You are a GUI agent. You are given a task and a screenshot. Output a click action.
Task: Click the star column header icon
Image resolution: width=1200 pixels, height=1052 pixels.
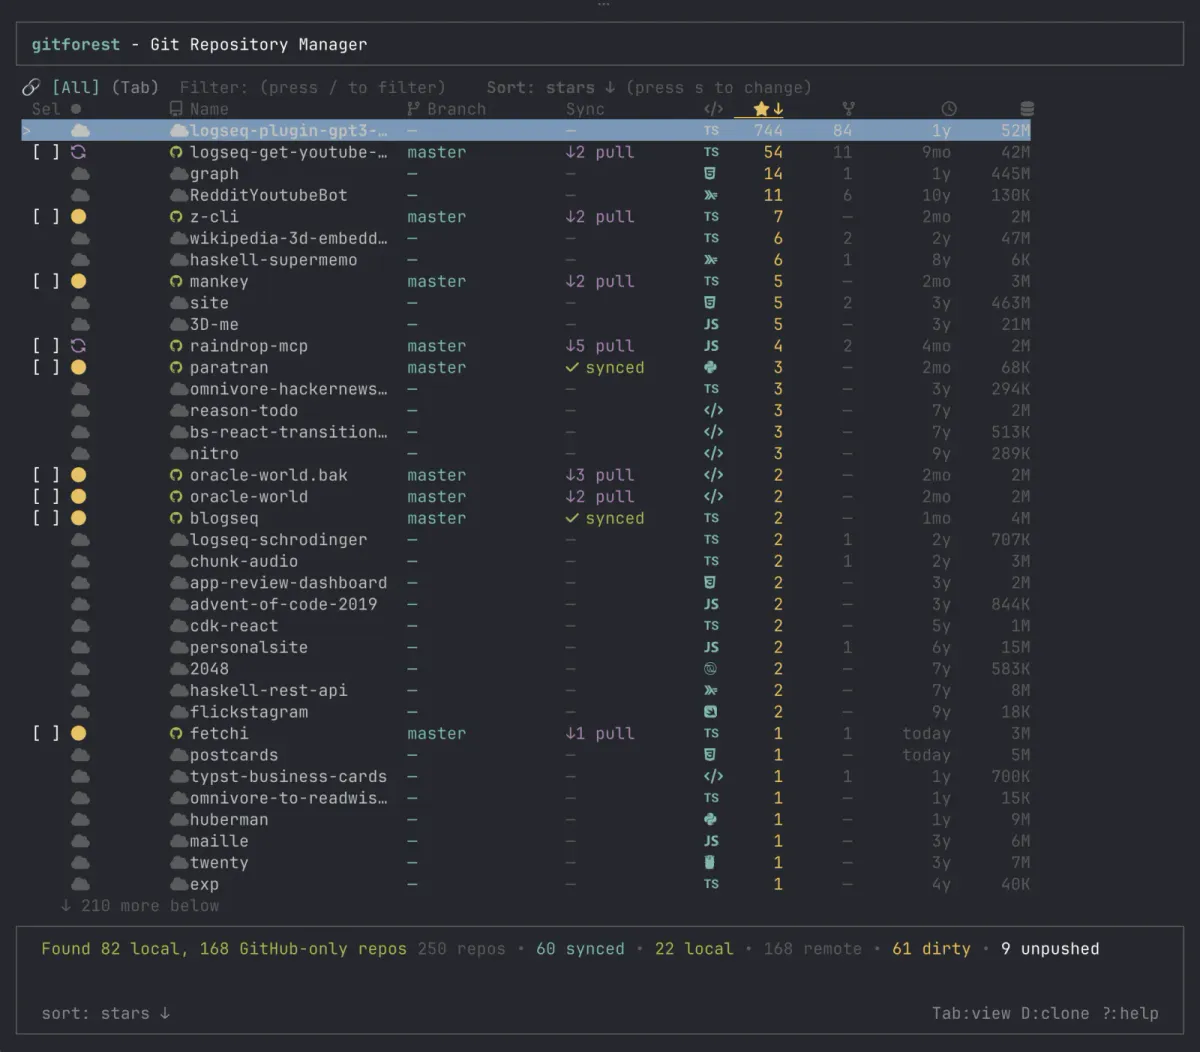tap(761, 109)
